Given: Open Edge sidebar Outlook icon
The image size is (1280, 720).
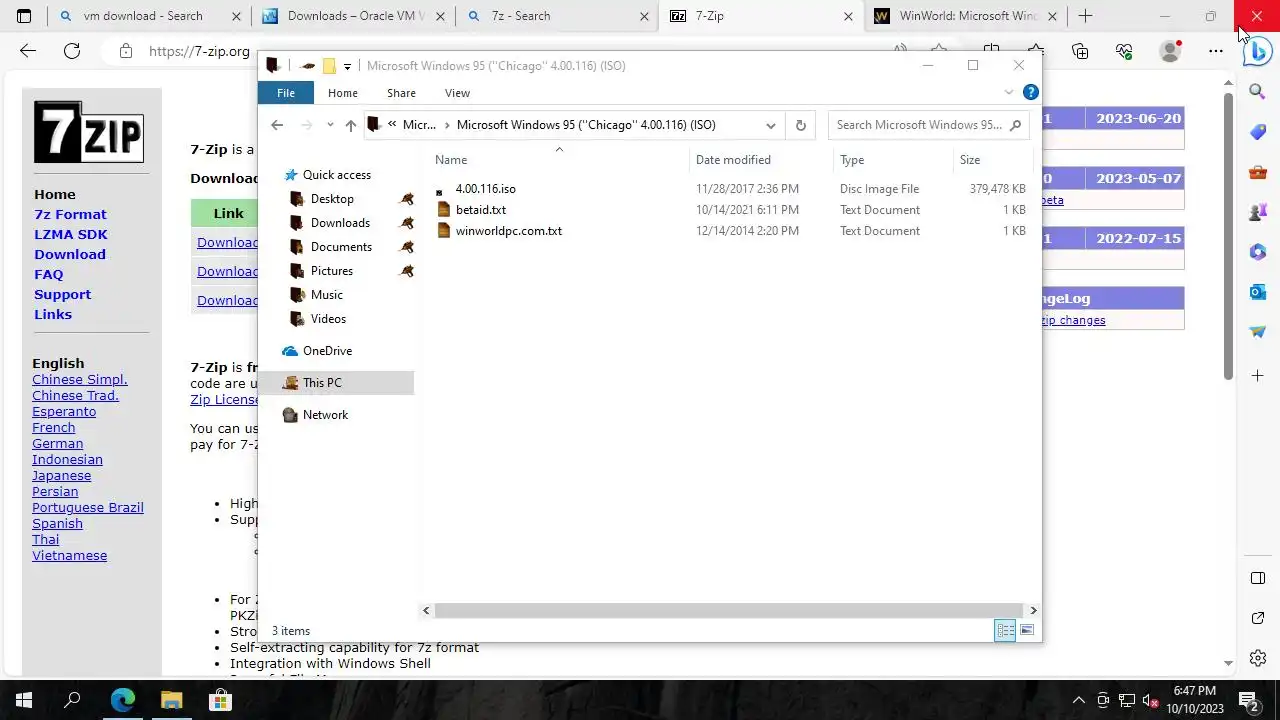Looking at the screenshot, I should click(1258, 292).
